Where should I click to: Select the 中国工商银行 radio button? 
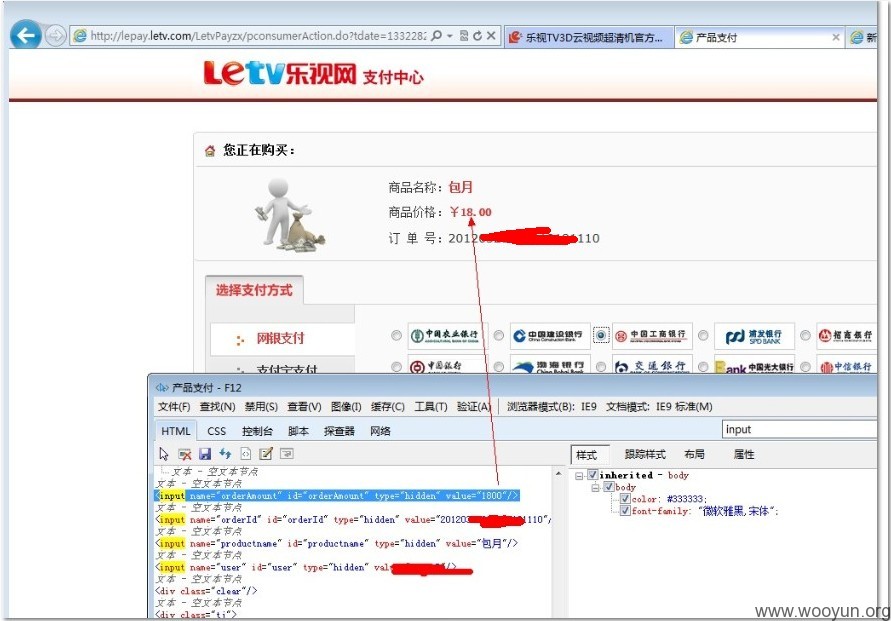pos(601,336)
